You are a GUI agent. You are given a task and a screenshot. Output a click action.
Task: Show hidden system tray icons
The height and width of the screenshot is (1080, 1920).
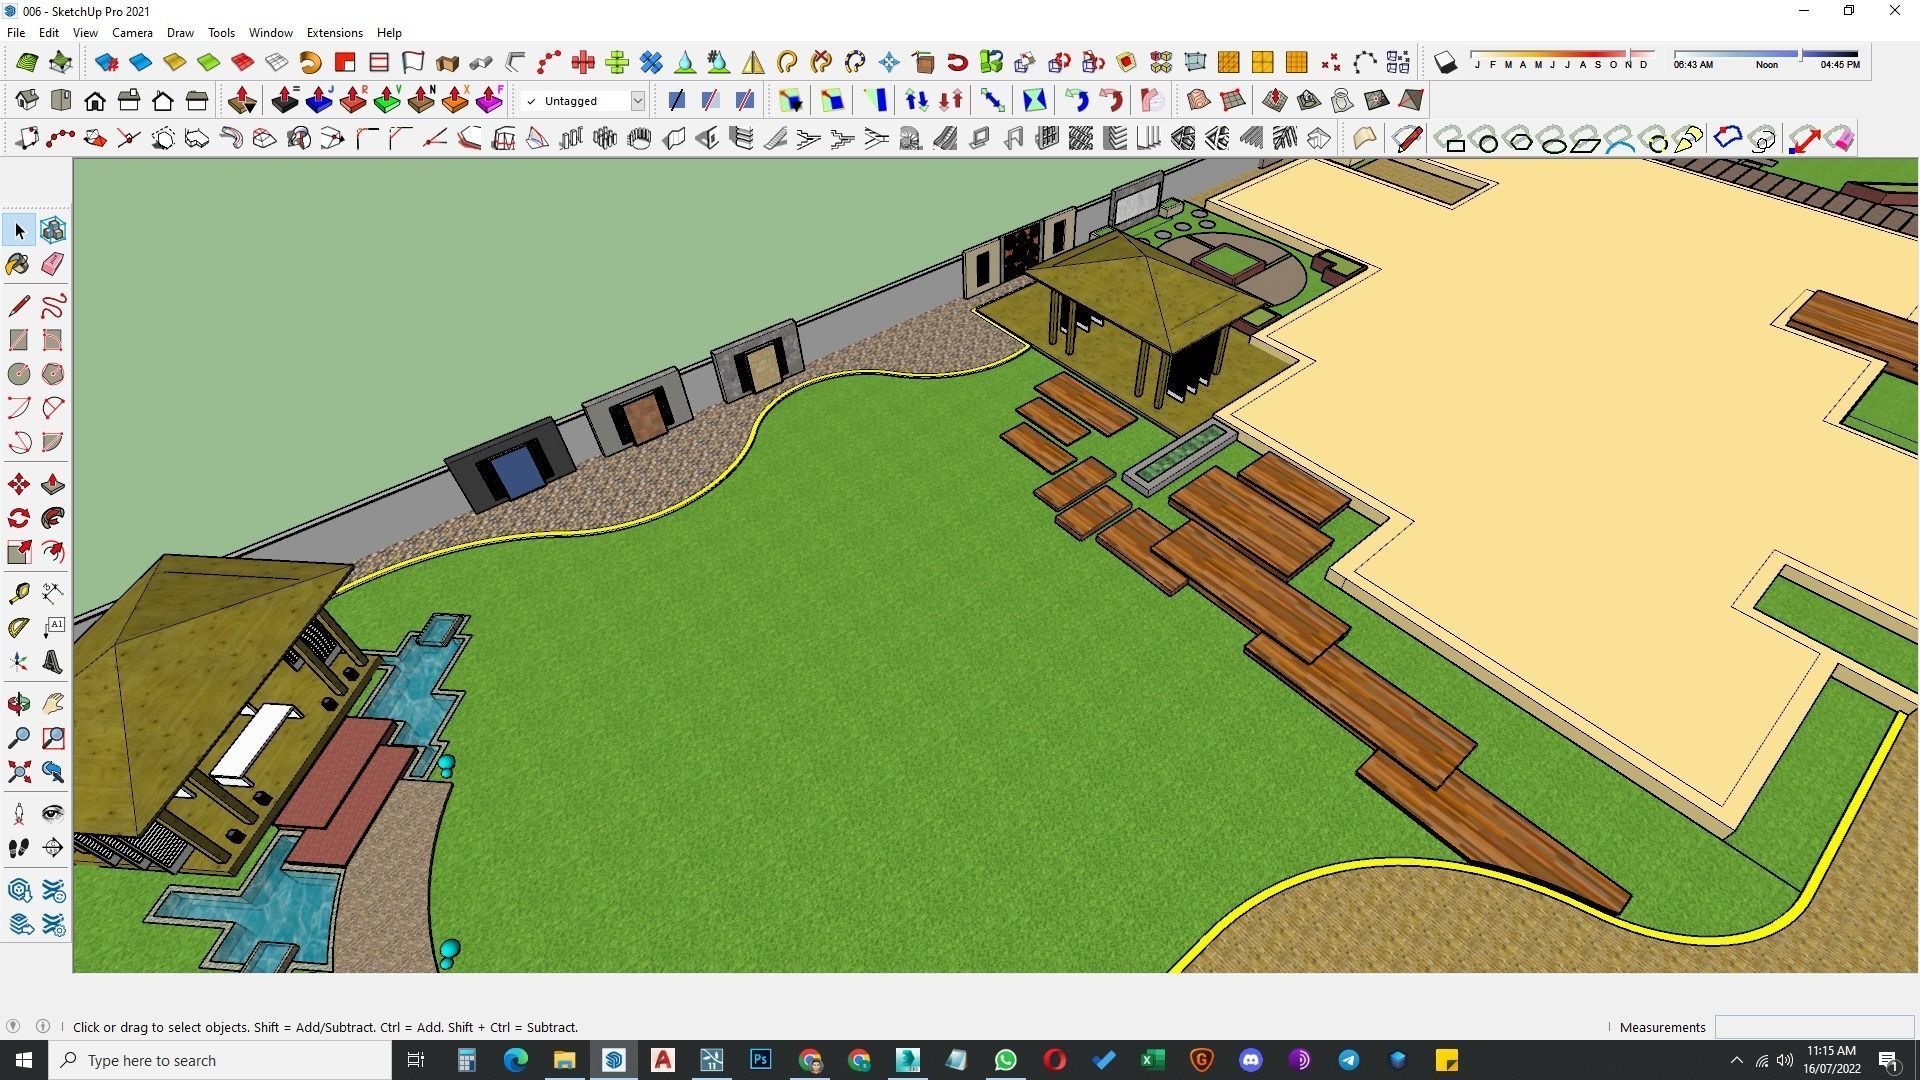pos(1736,1060)
